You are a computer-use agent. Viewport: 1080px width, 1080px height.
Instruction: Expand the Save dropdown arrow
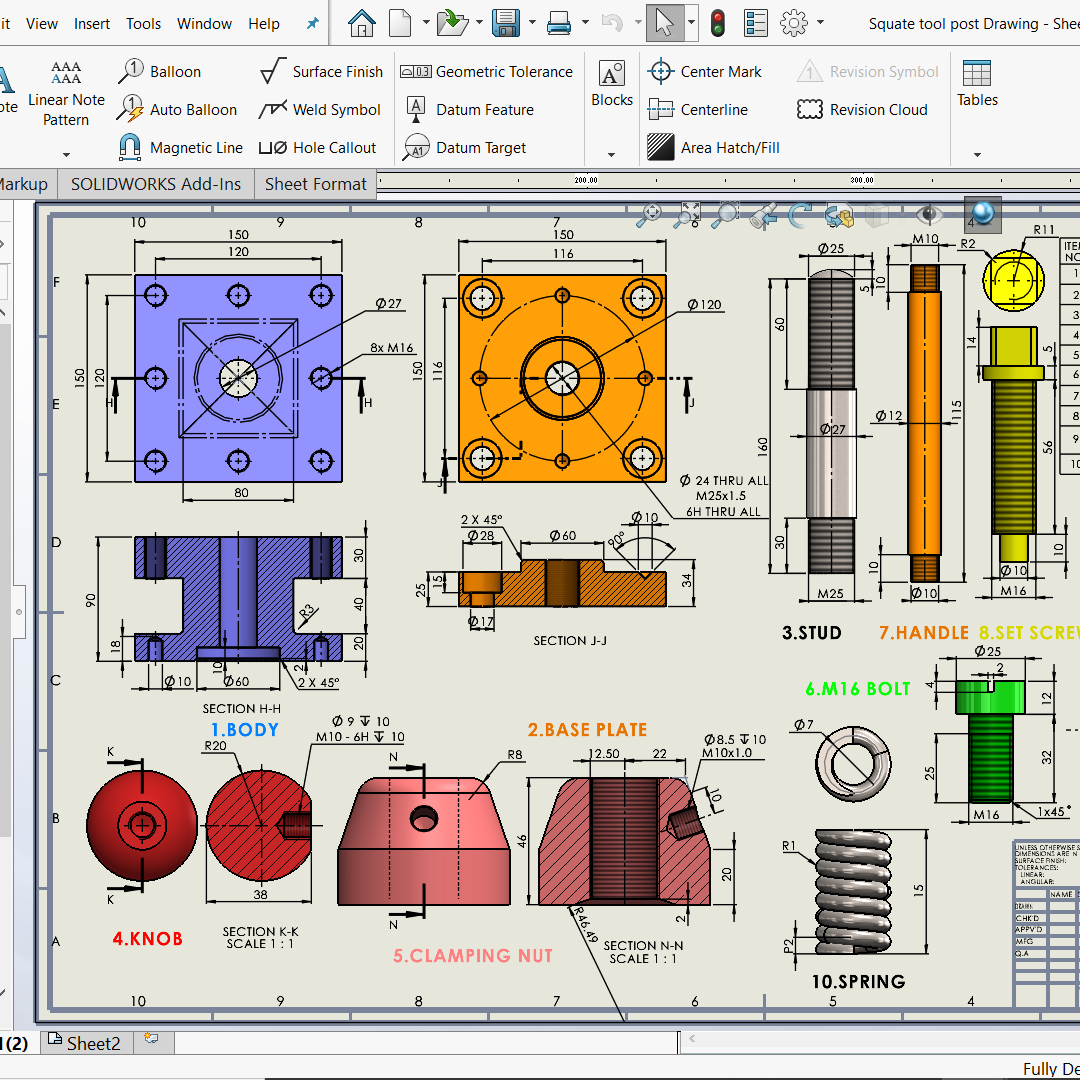532,23
